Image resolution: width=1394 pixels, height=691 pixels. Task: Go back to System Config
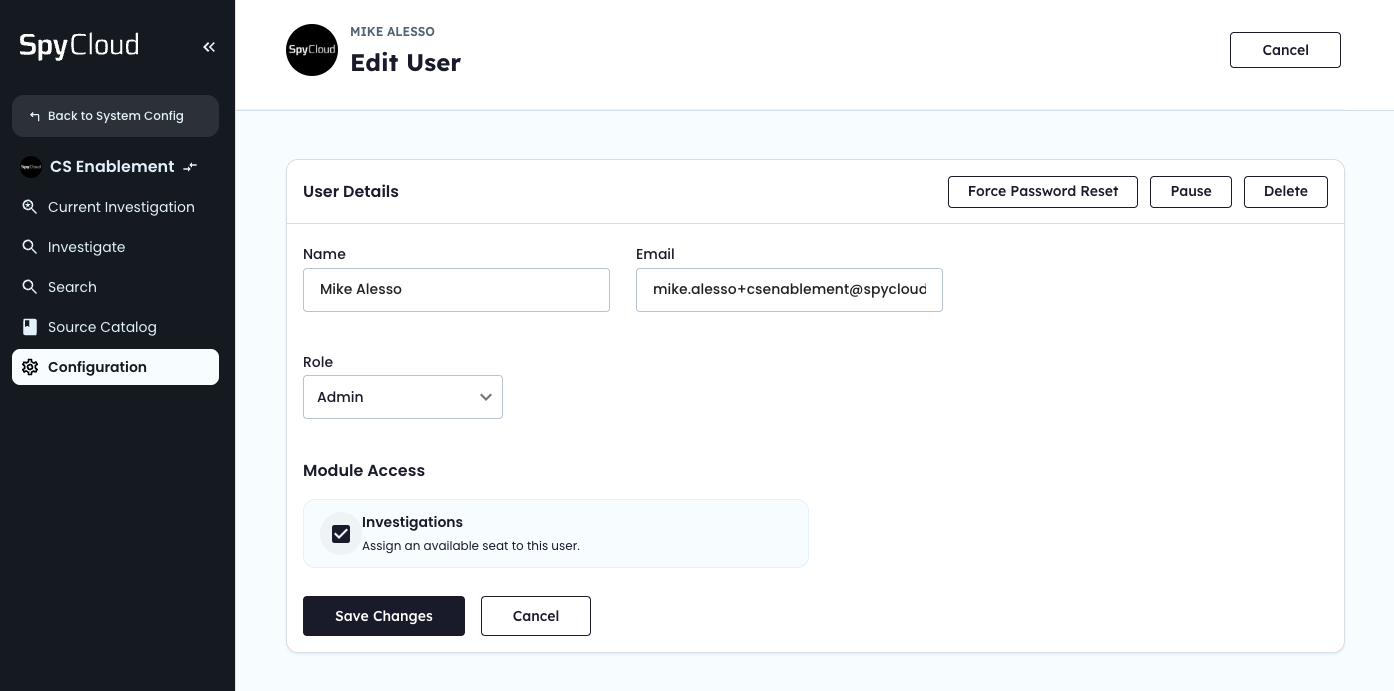115,116
